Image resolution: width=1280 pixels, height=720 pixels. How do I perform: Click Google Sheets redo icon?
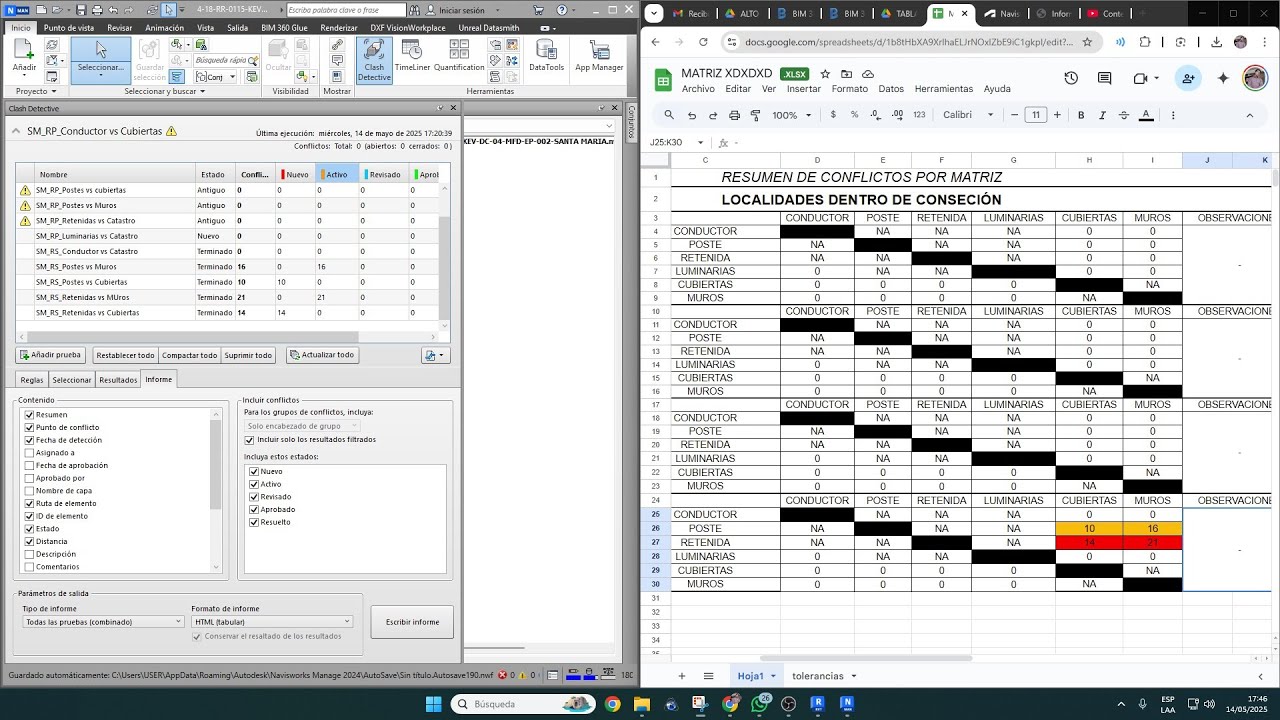coord(712,115)
